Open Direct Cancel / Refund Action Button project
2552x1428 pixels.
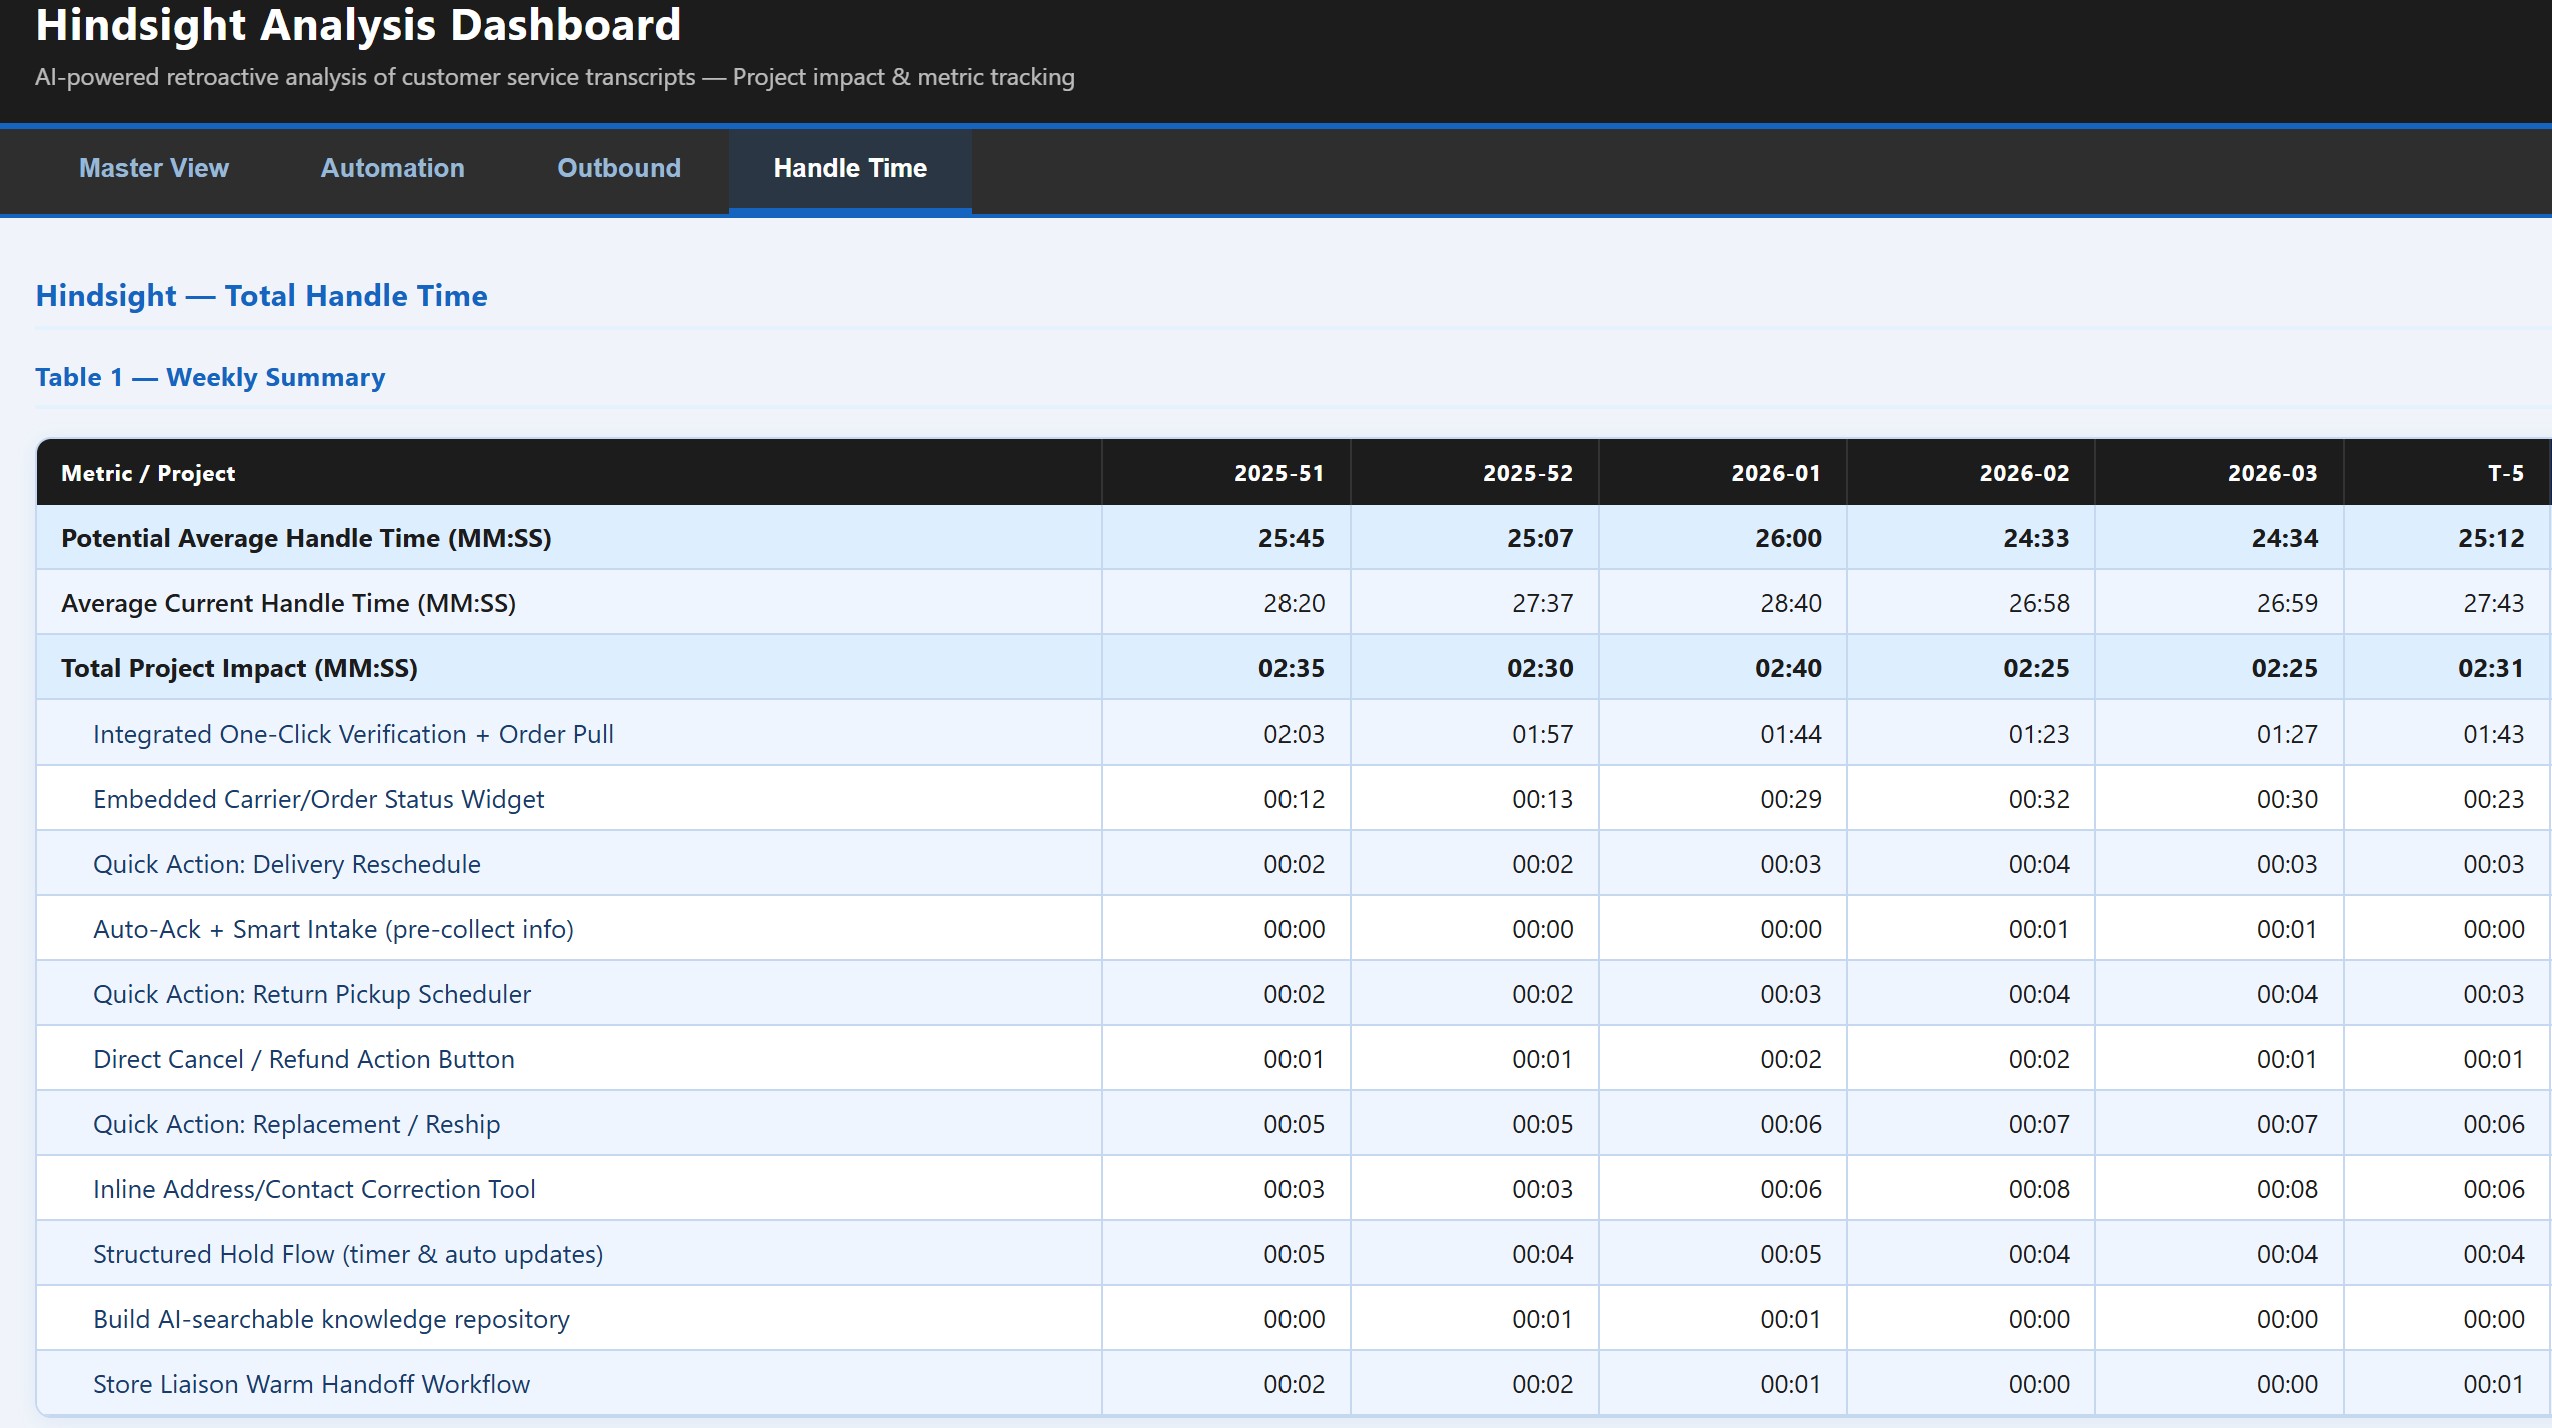303,1059
